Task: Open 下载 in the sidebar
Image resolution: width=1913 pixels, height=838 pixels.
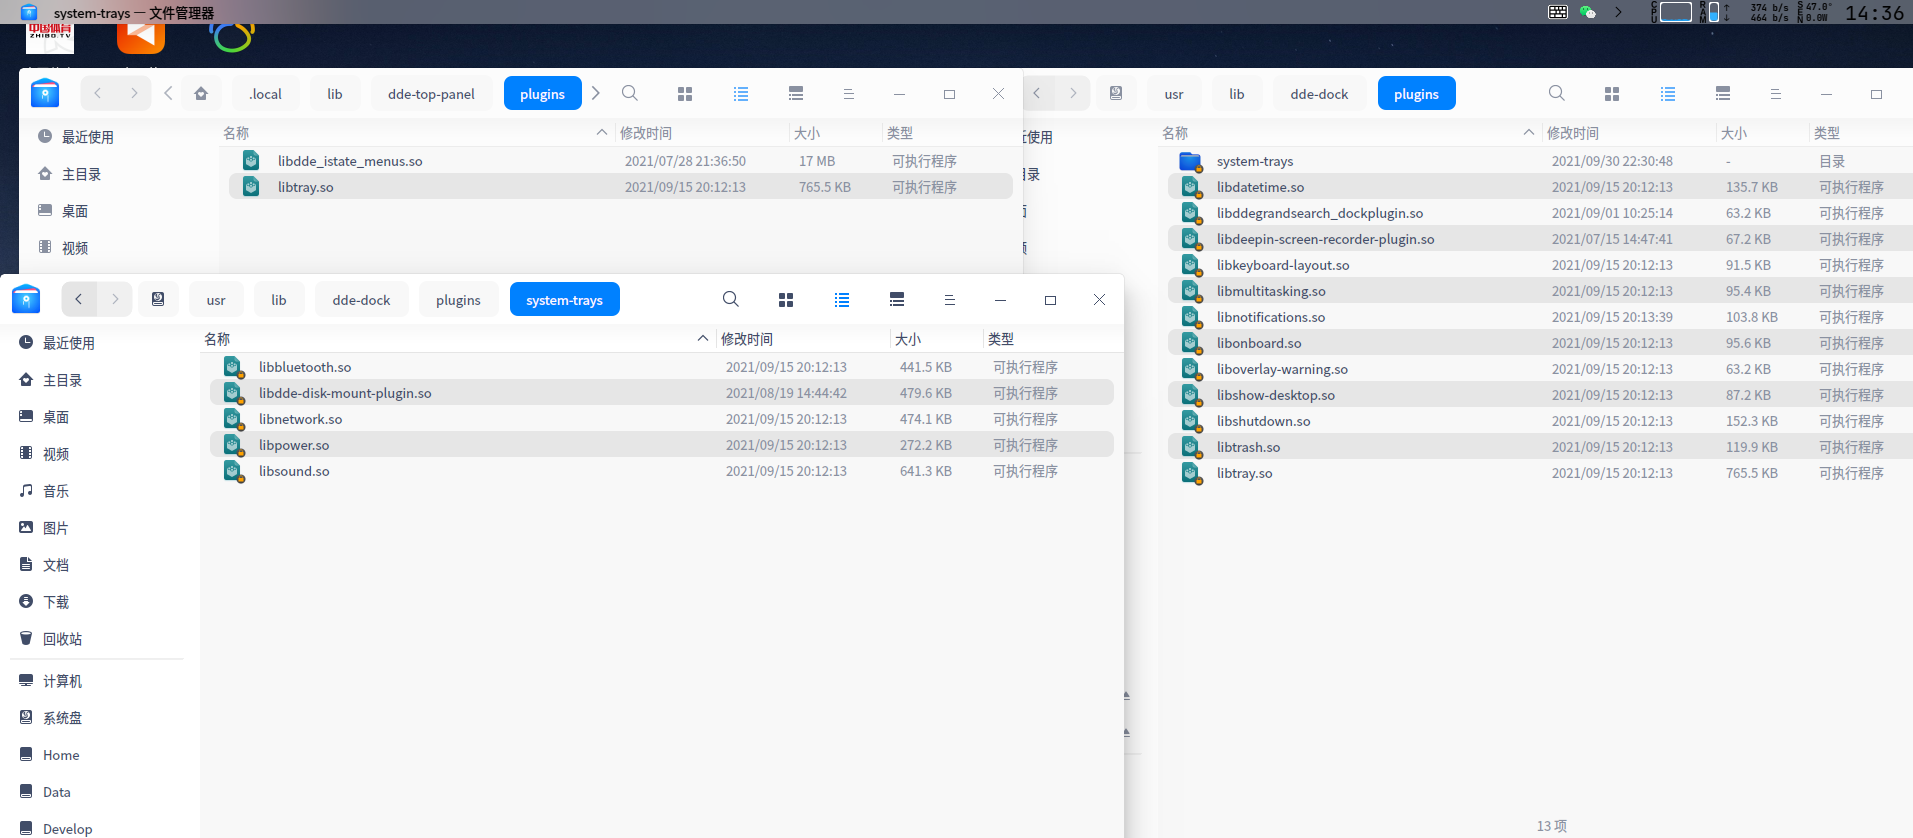Action: pos(56,602)
